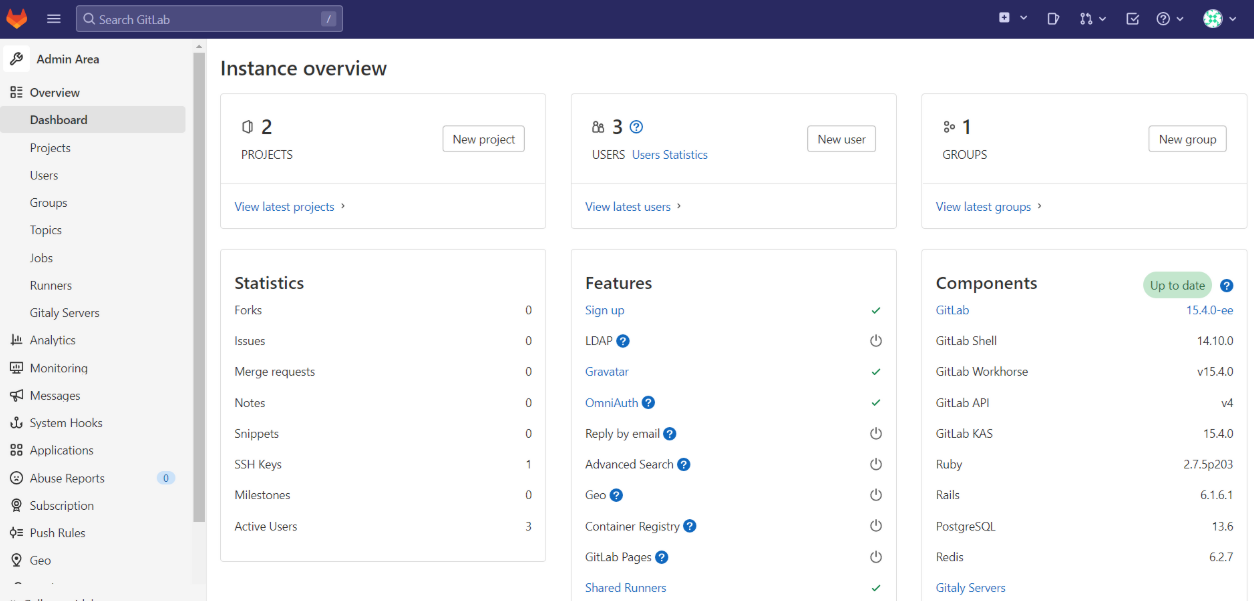Viewport: 1254px width, 601px height.
Task: Open the OmniAuth feature link
Action: [611, 403]
